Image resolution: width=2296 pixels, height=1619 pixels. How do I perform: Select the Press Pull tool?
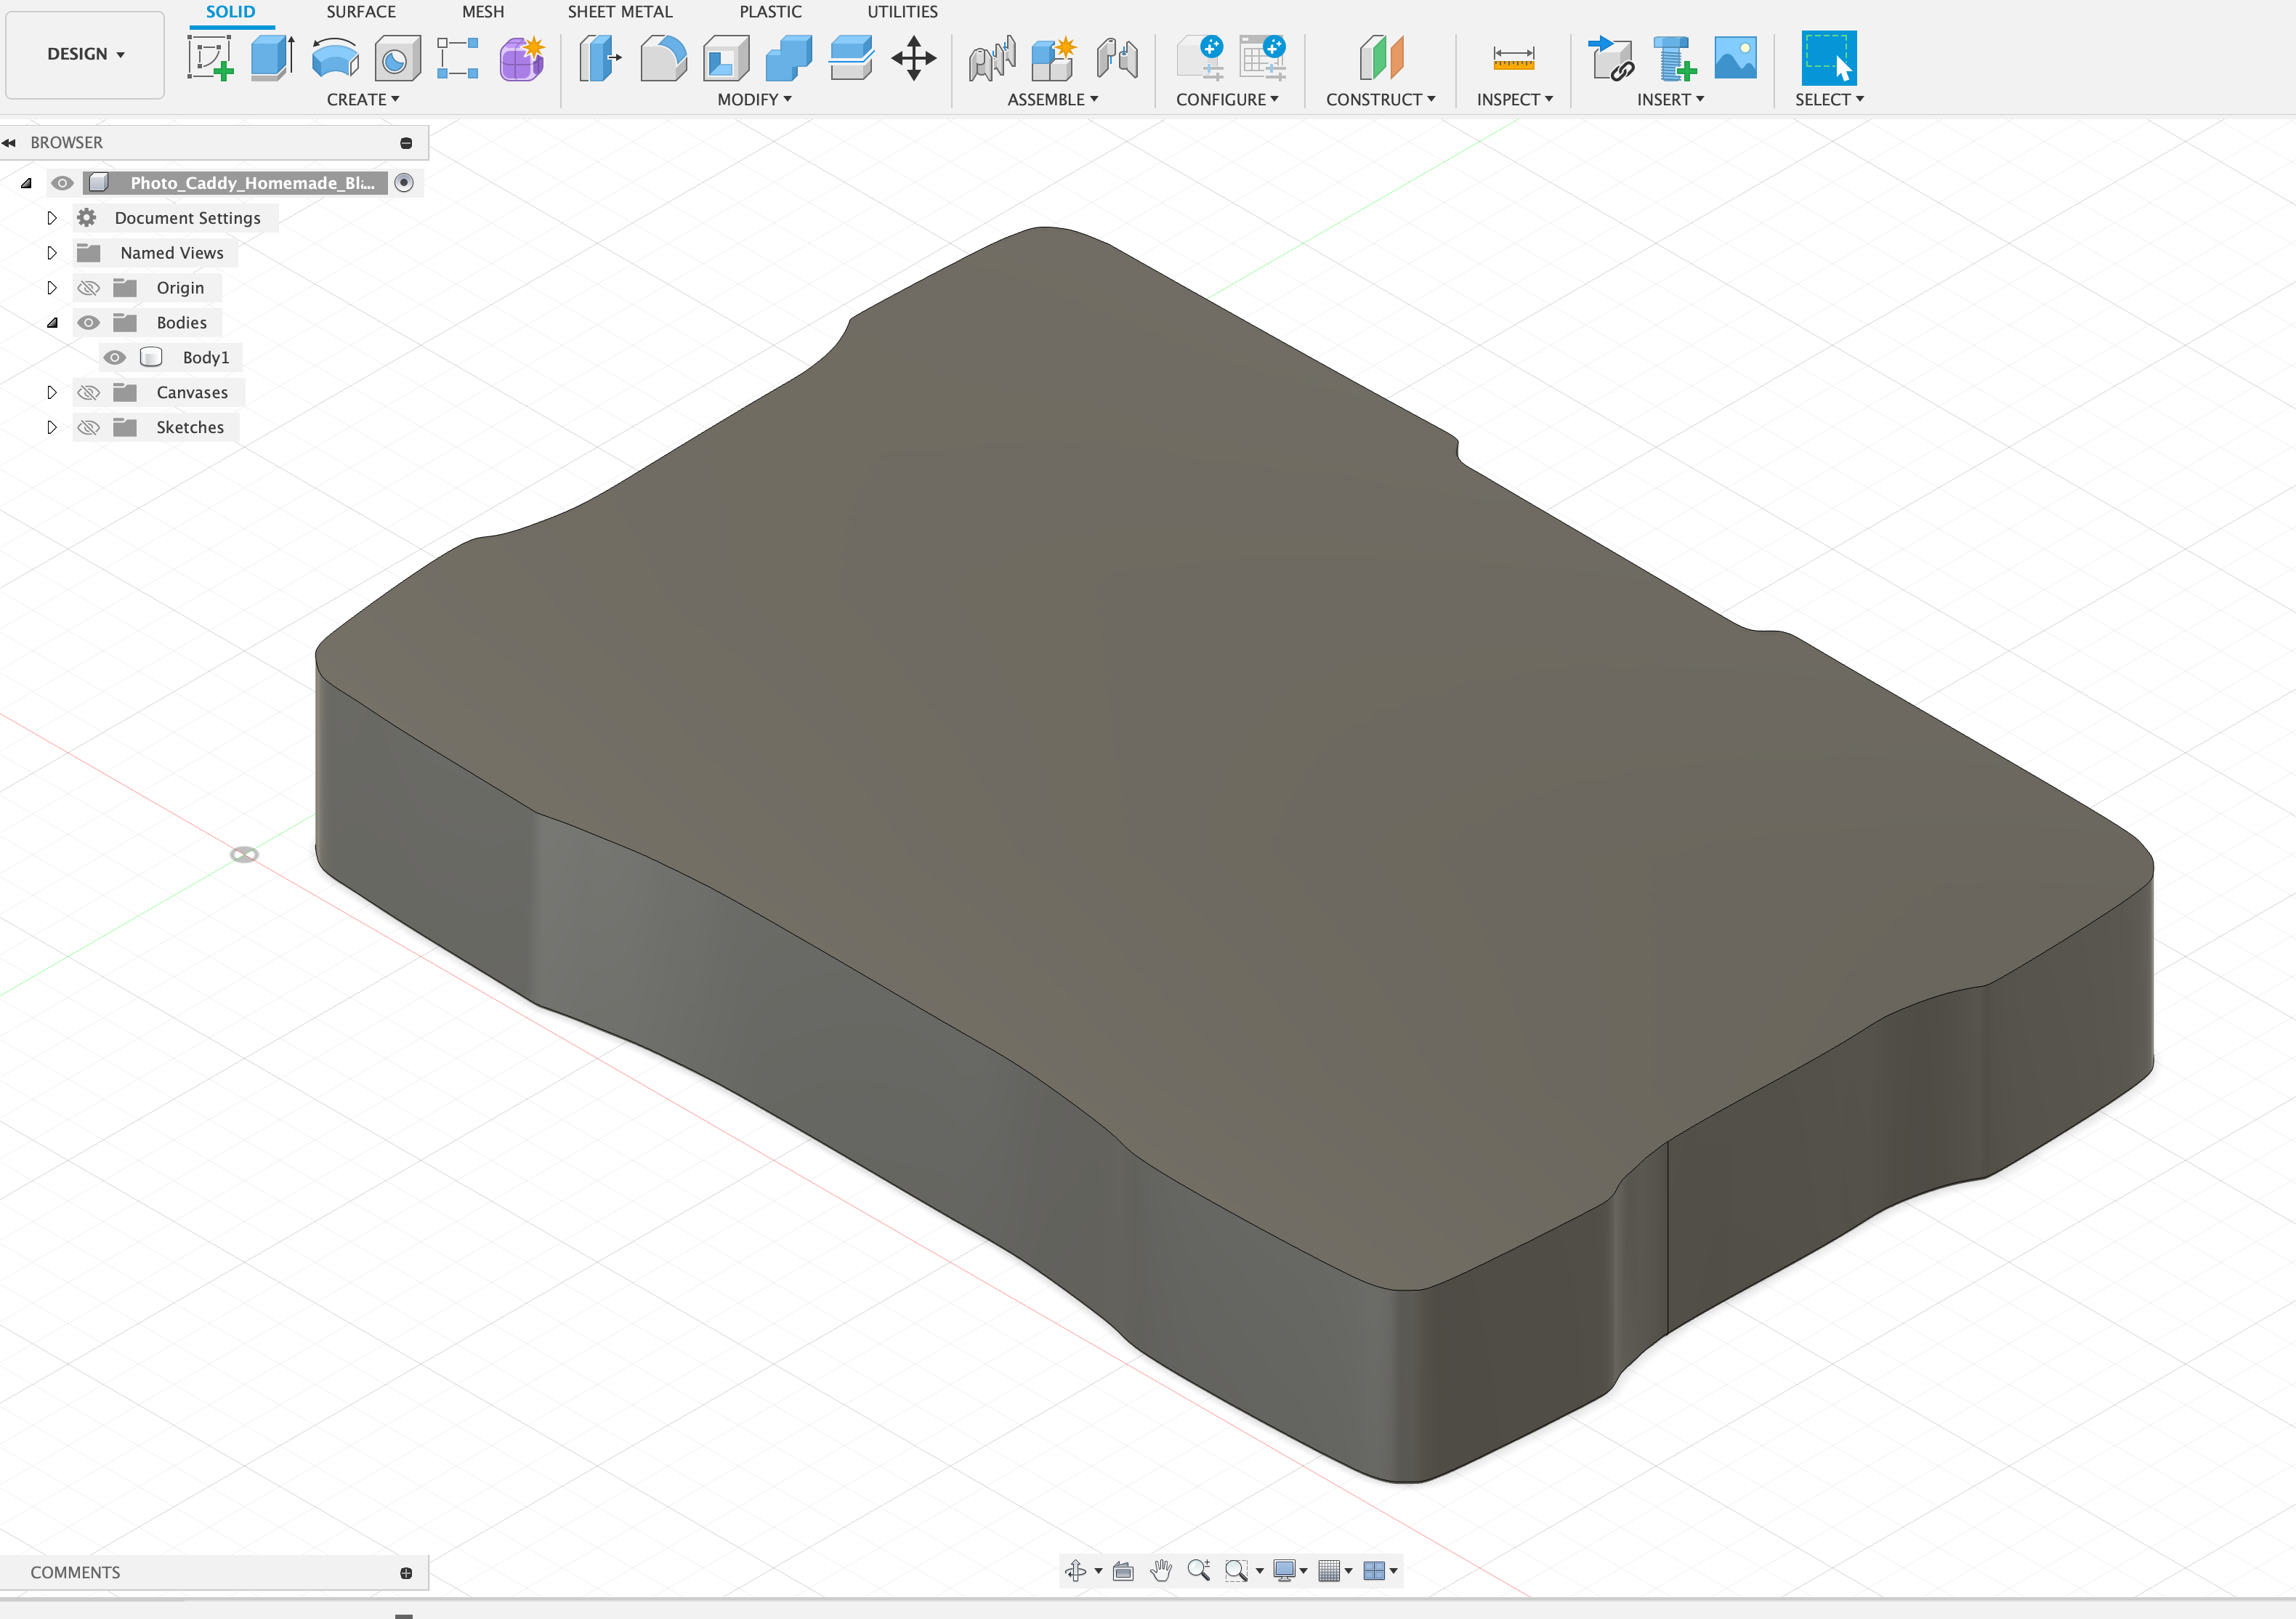click(601, 58)
